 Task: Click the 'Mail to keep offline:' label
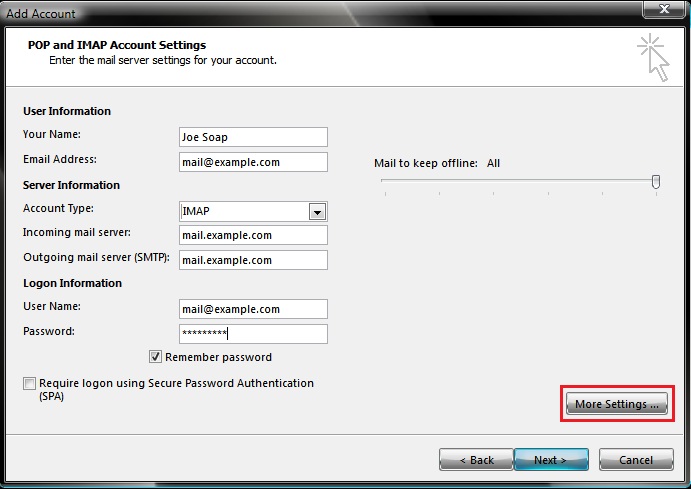click(x=426, y=163)
